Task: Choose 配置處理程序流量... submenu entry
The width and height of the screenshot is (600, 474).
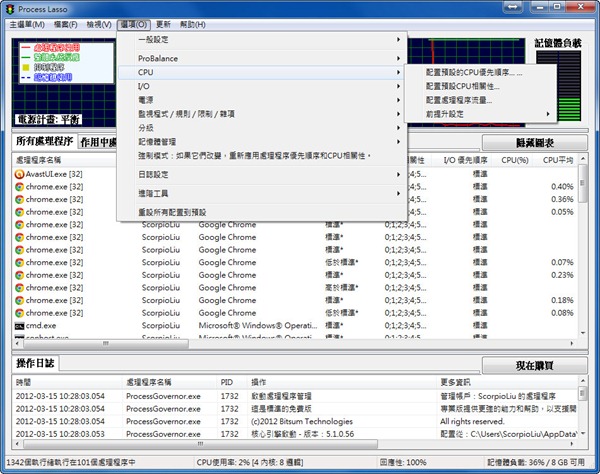Action: pos(479,100)
